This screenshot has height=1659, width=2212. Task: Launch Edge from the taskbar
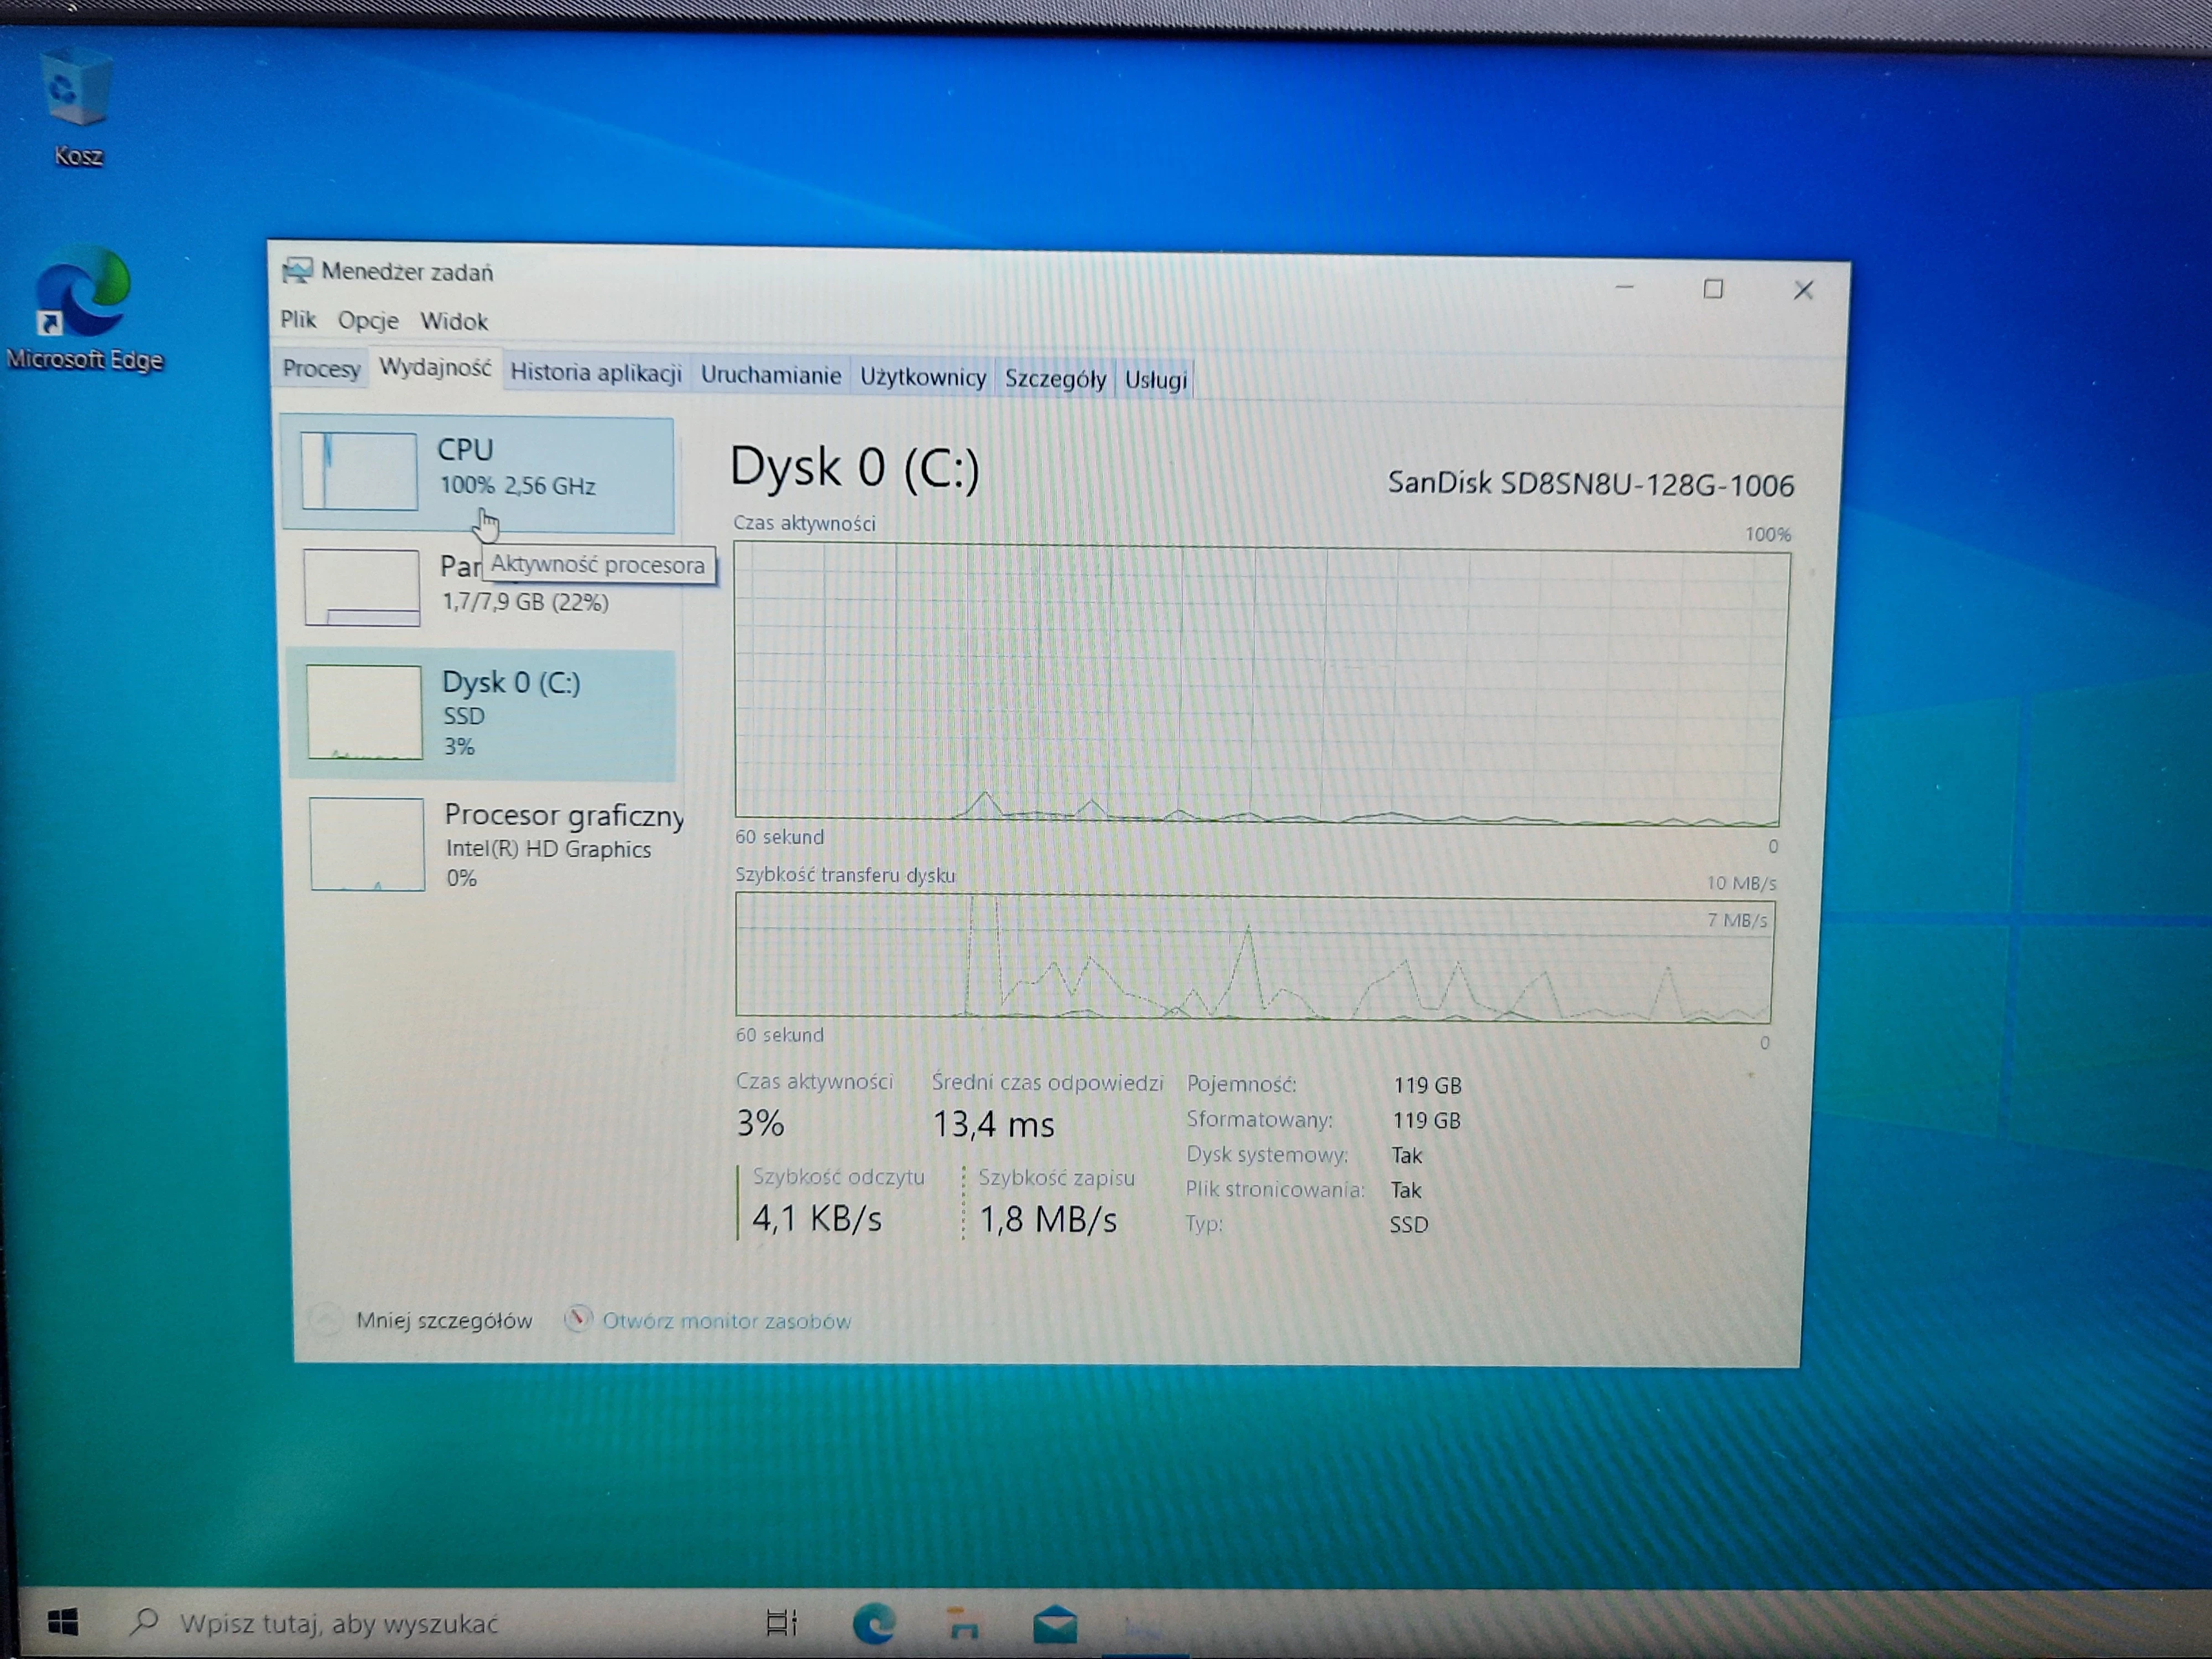tap(874, 1623)
